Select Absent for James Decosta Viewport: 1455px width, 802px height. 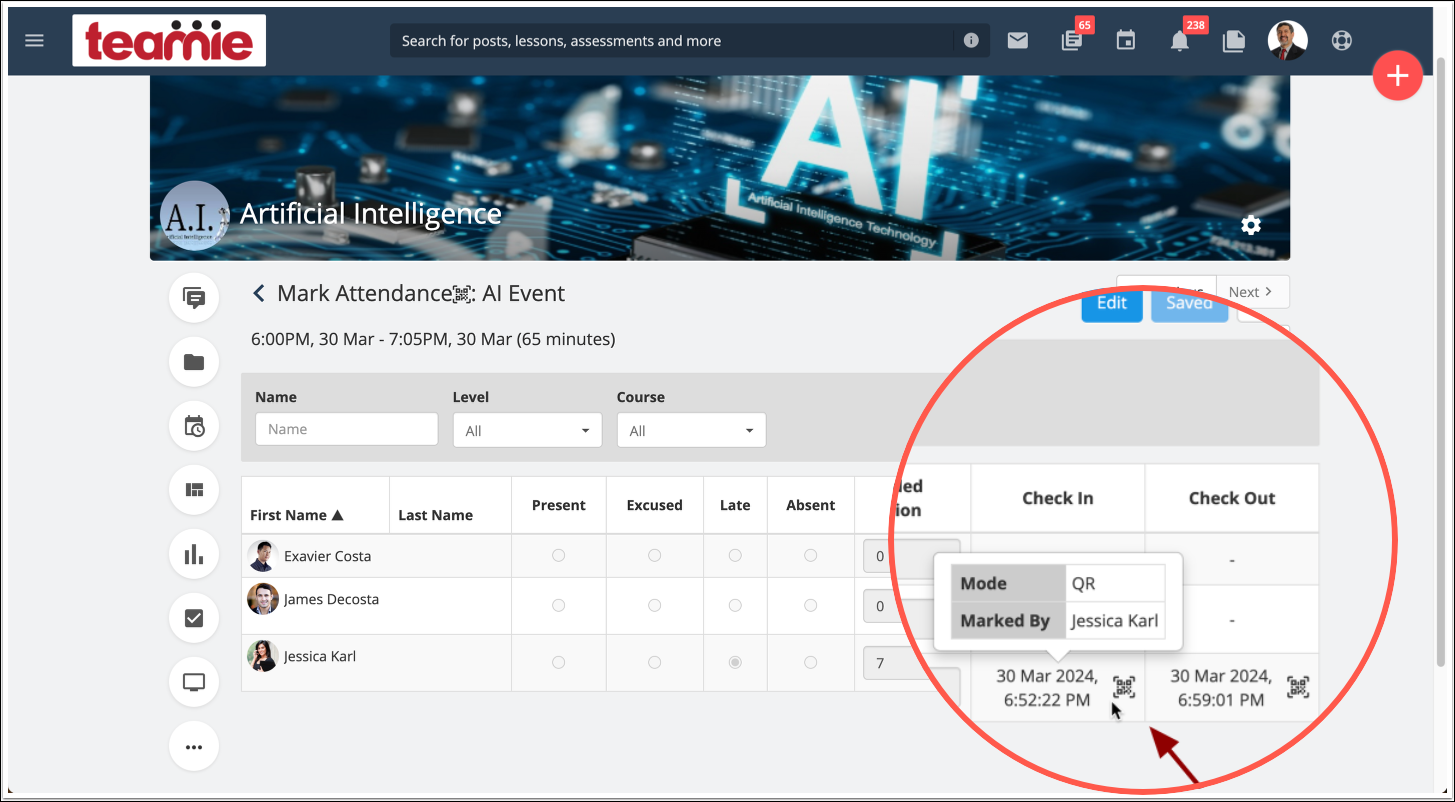810,605
